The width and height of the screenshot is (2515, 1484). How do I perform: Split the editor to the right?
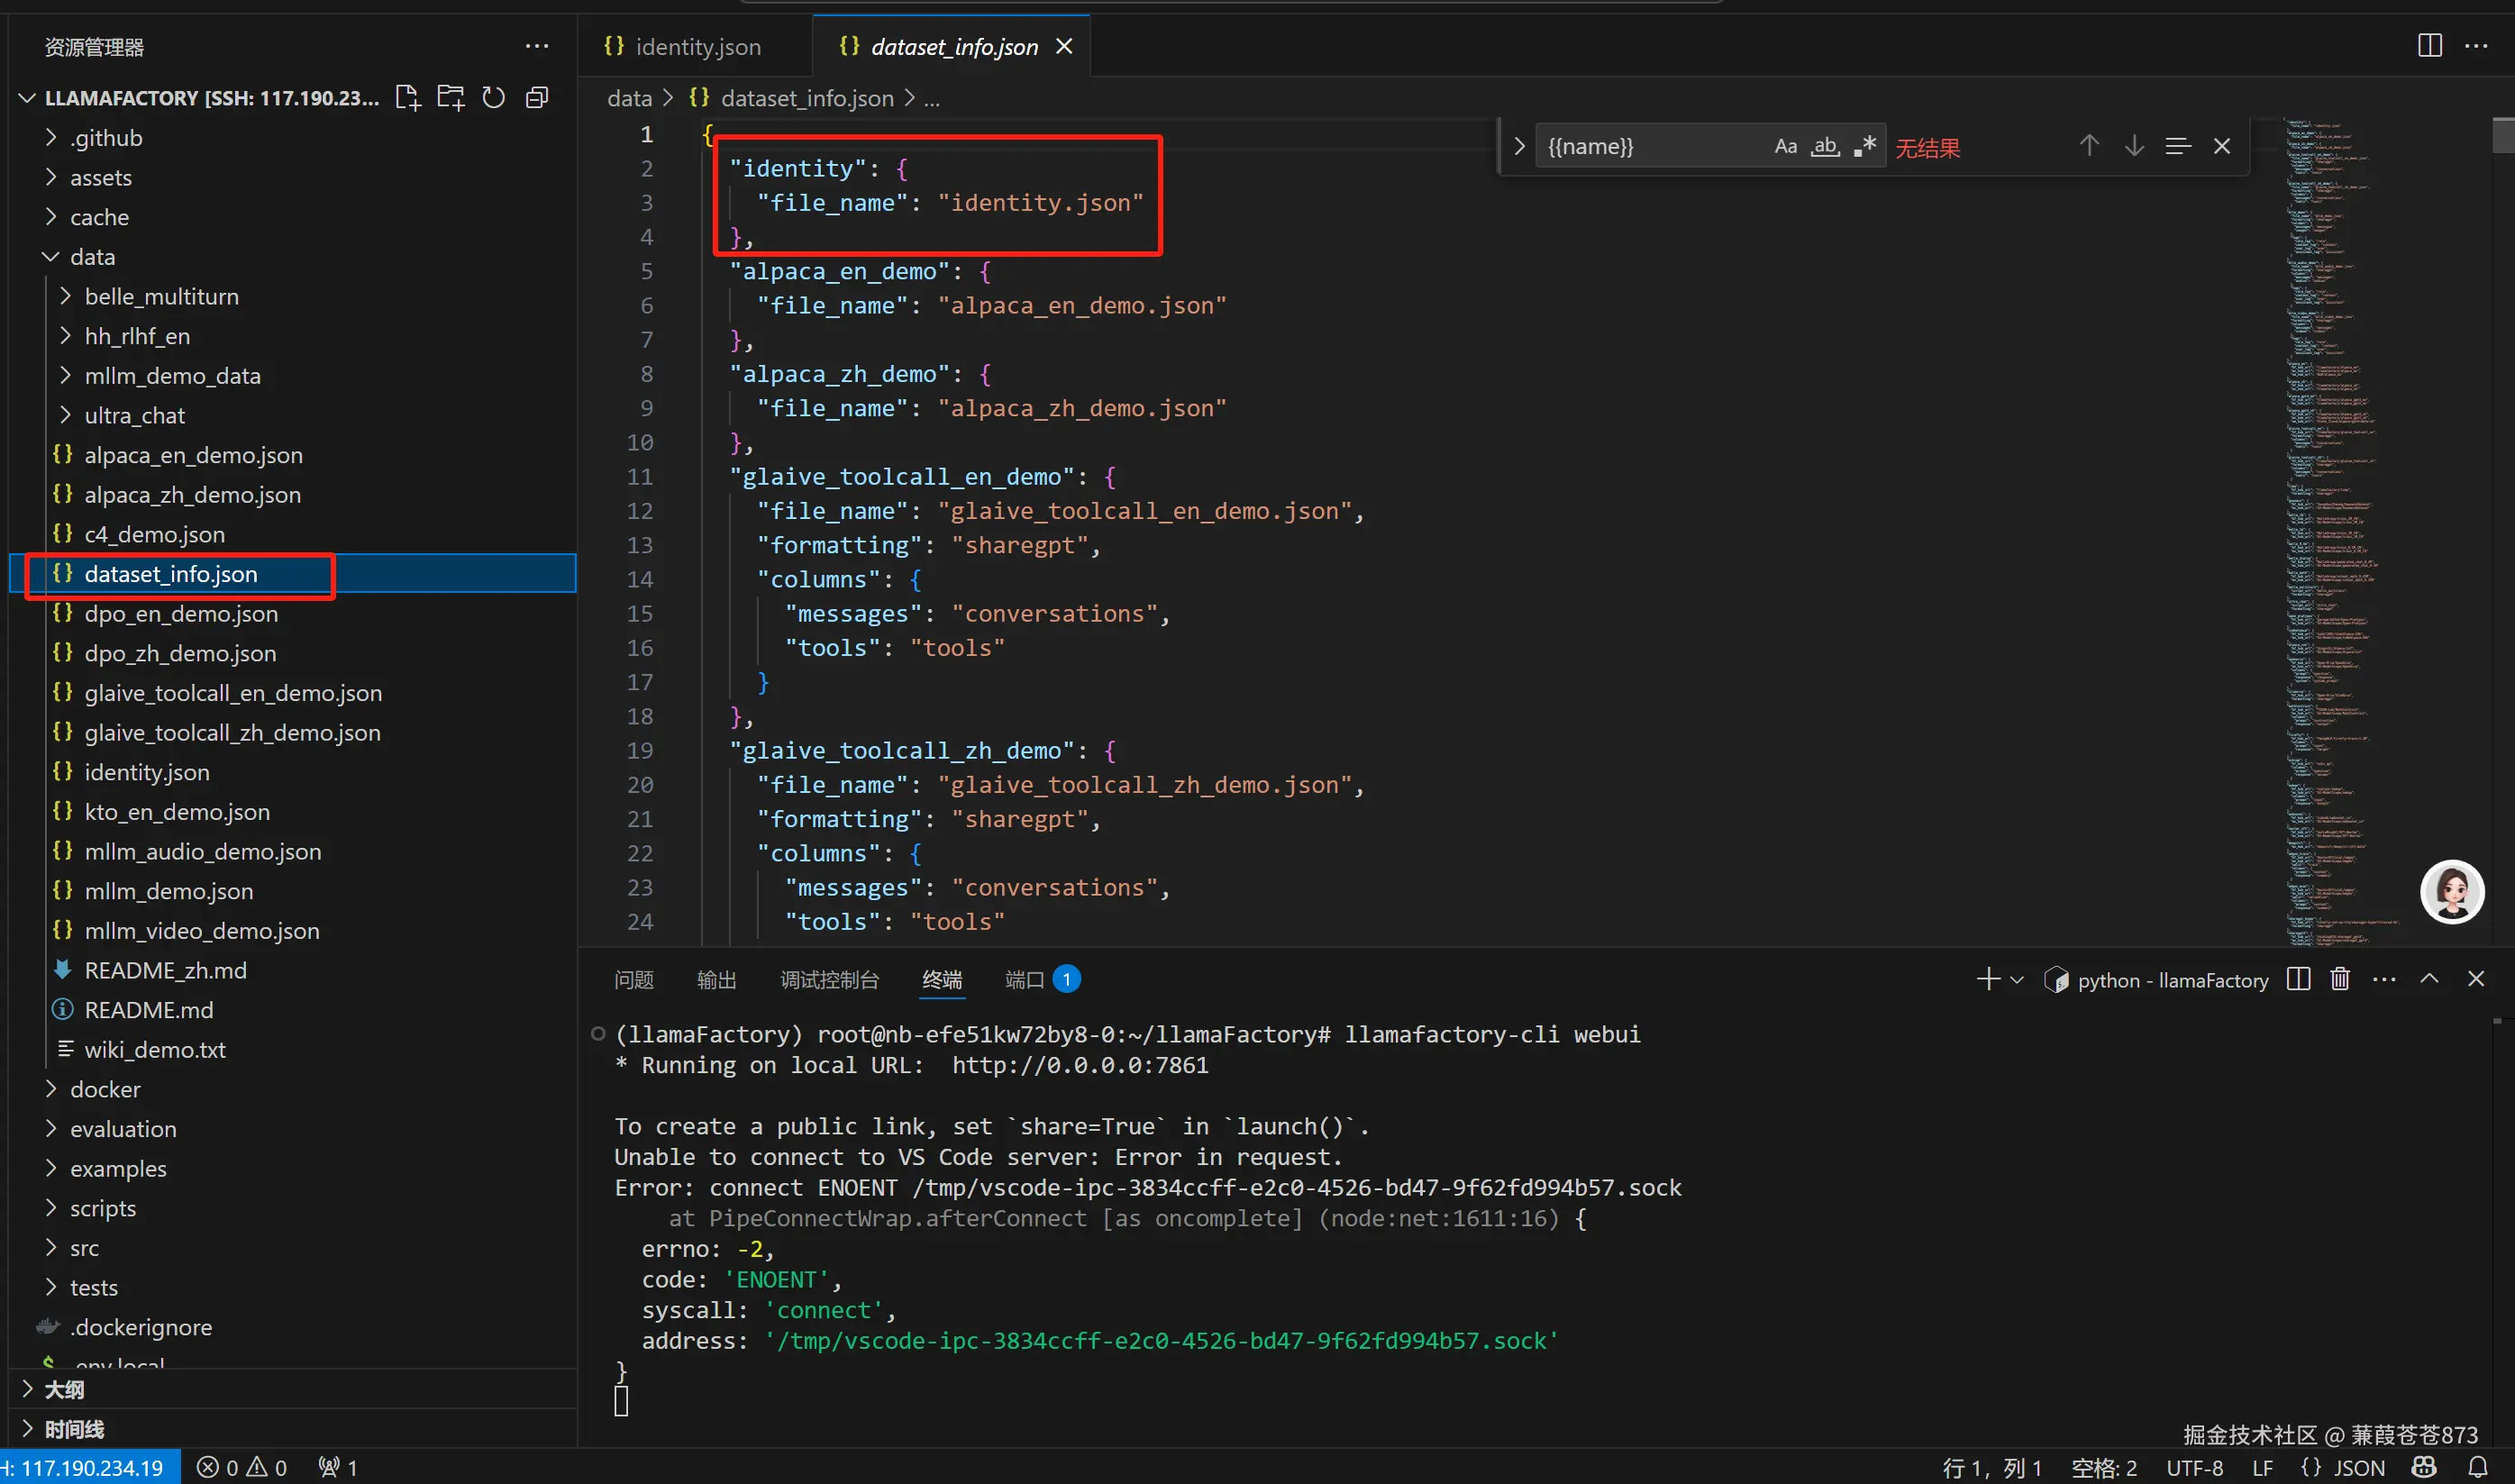(x=2429, y=46)
